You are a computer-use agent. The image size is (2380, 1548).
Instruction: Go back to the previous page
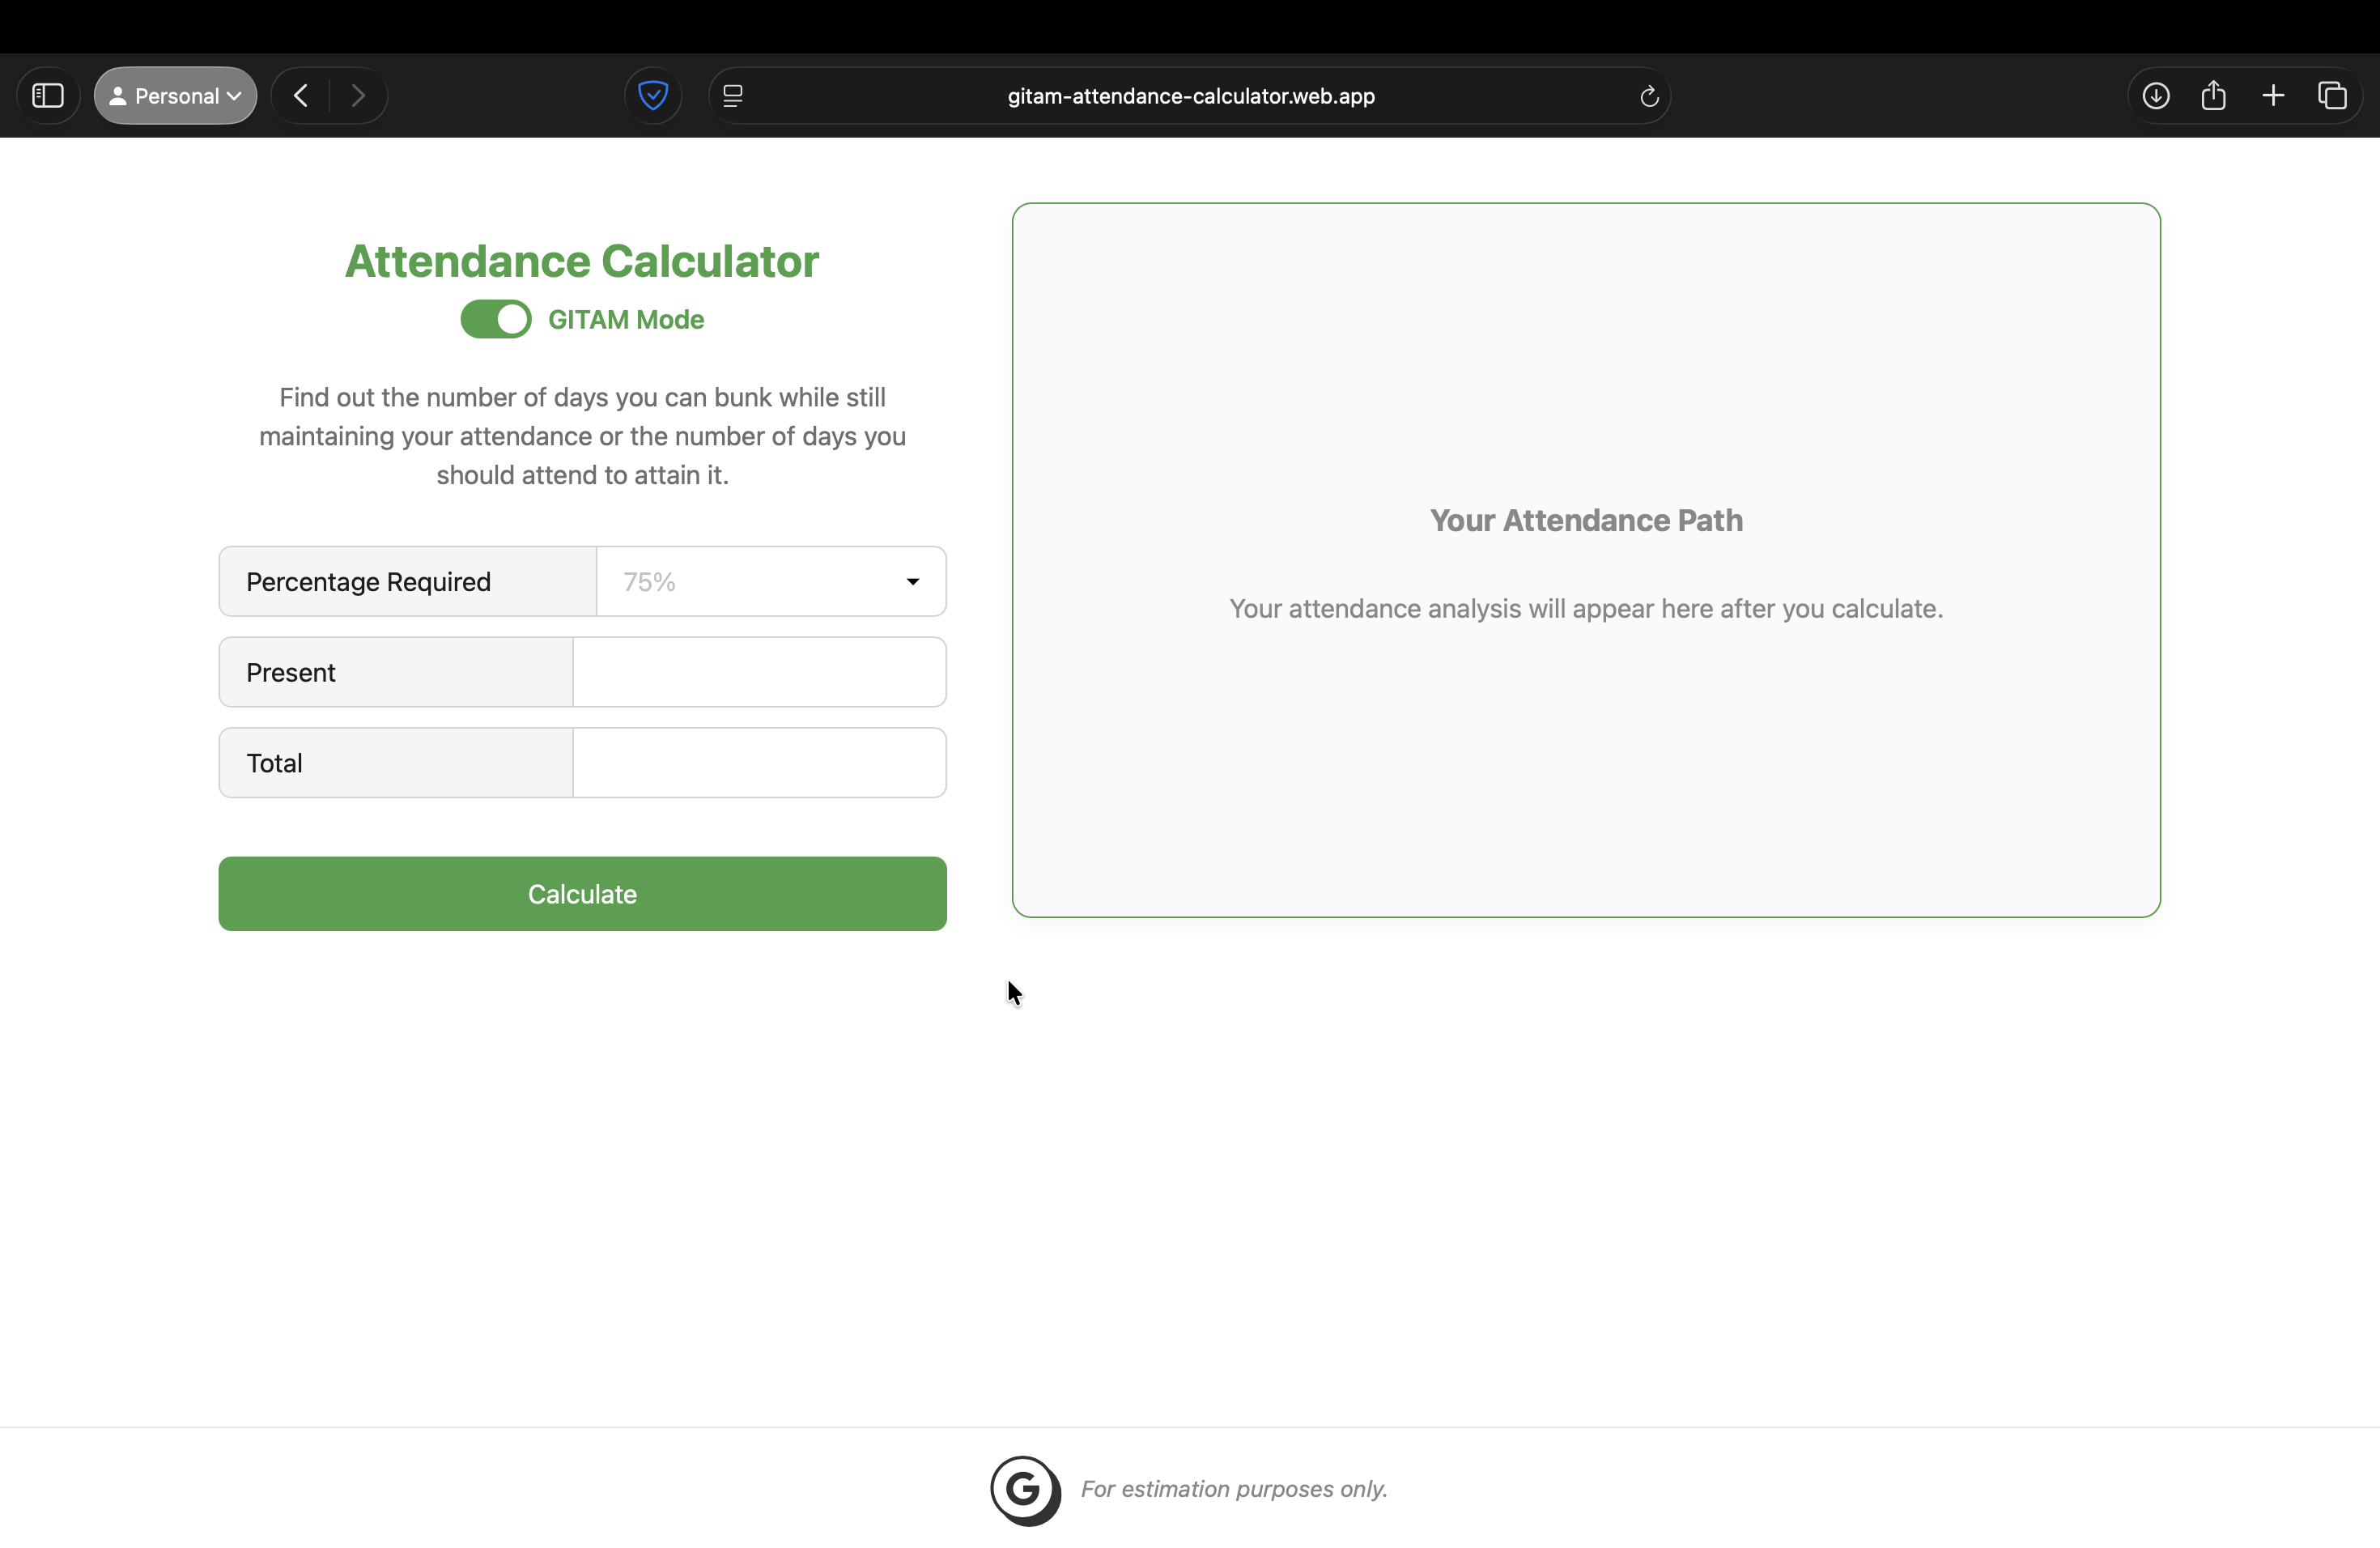click(301, 96)
